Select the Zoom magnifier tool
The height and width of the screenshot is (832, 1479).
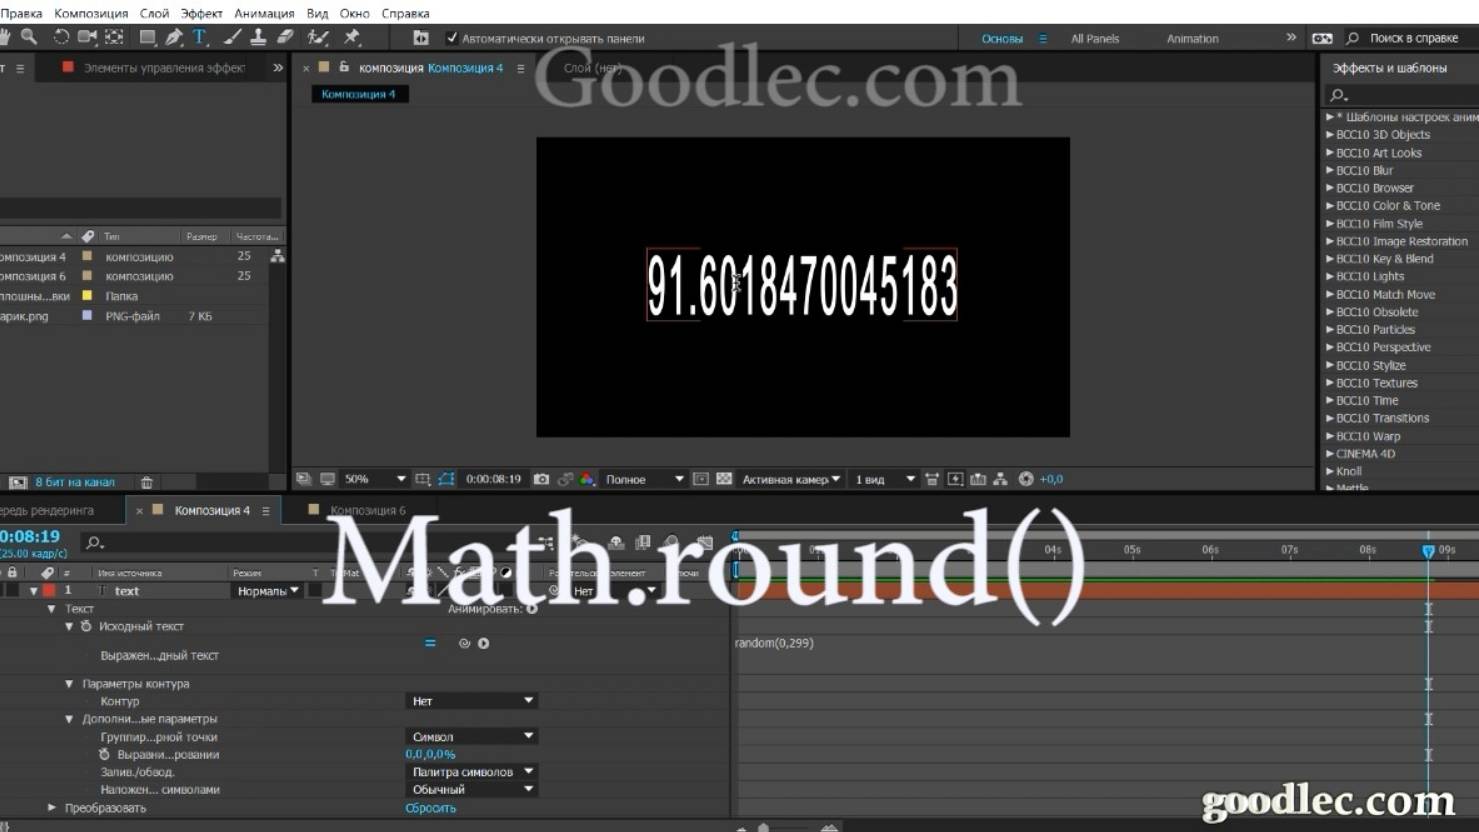click(x=29, y=37)
